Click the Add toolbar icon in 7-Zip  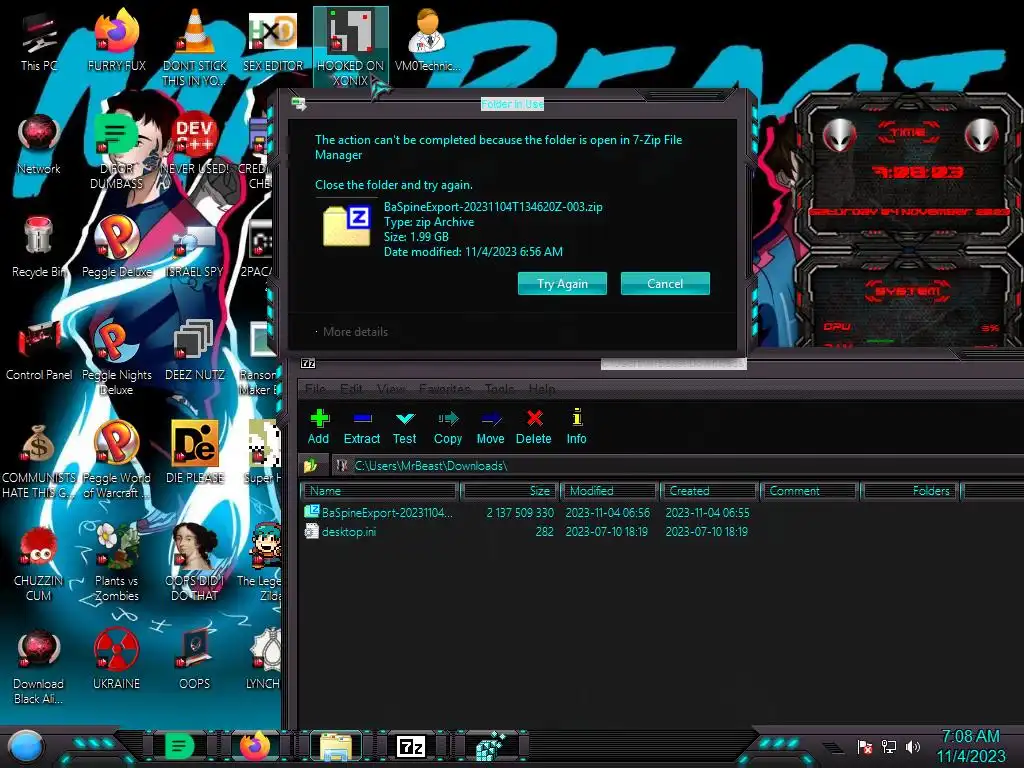point(319,427)
